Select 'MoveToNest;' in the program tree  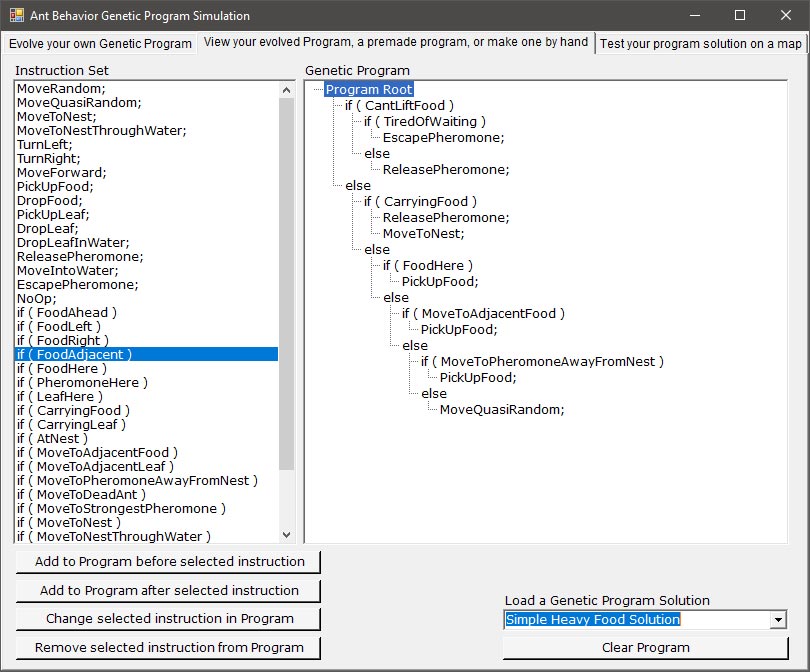coord(424,233)
